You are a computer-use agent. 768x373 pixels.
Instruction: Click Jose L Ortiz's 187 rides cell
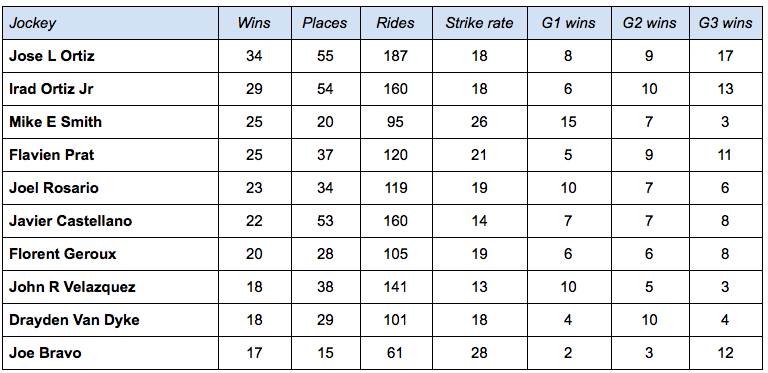(x=396, y=56)
